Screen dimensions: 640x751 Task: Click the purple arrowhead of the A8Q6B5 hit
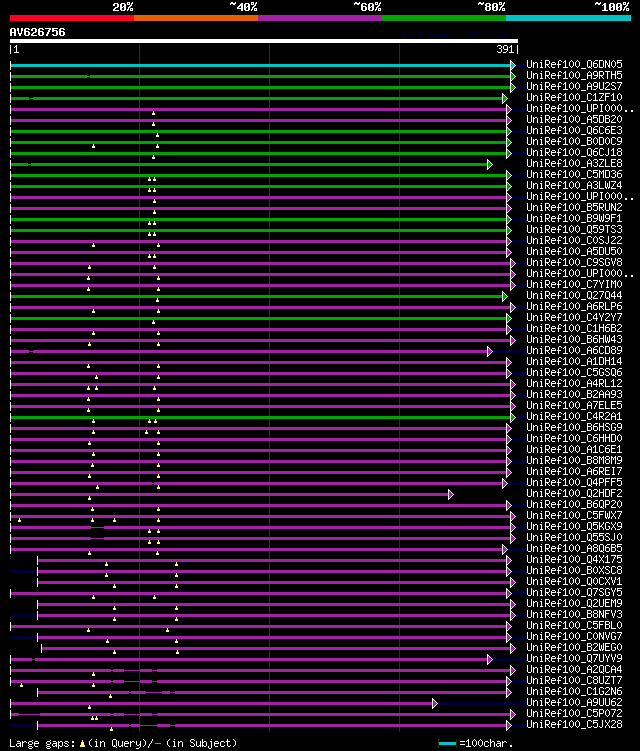click(x=504, y=549)
